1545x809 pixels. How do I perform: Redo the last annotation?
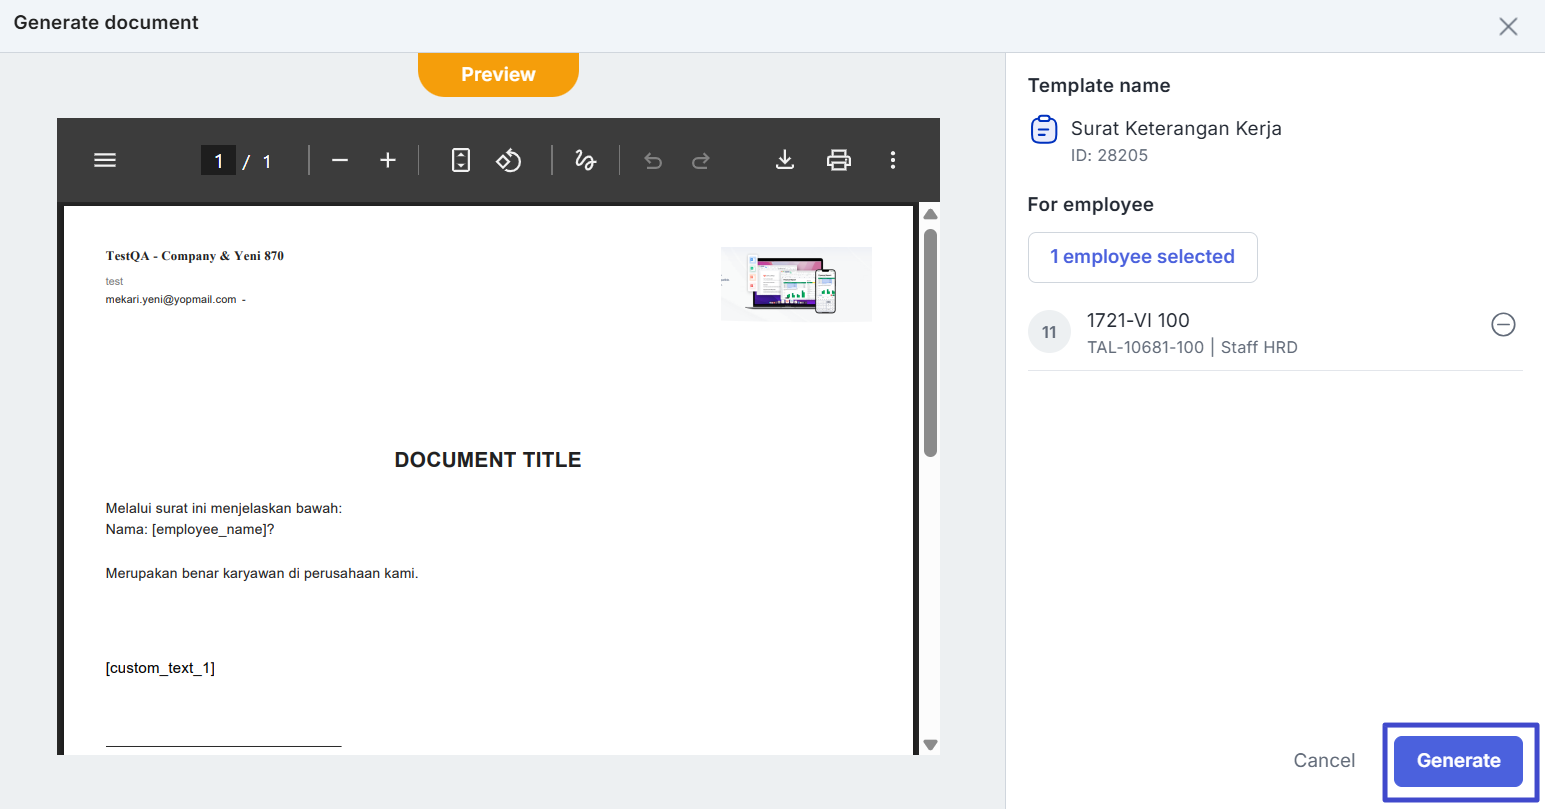click(701, 160)
